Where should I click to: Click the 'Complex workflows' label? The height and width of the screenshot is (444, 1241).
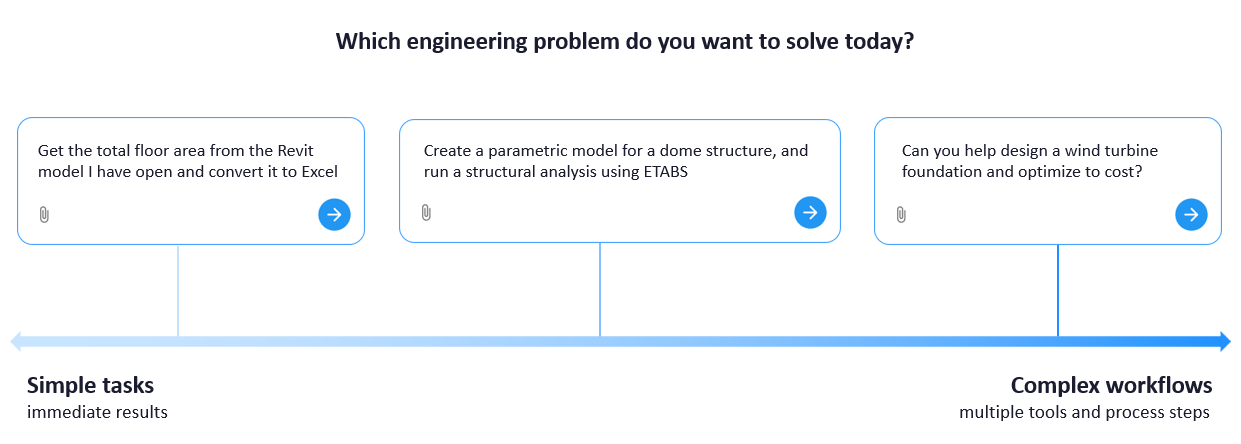point(1111,386)
